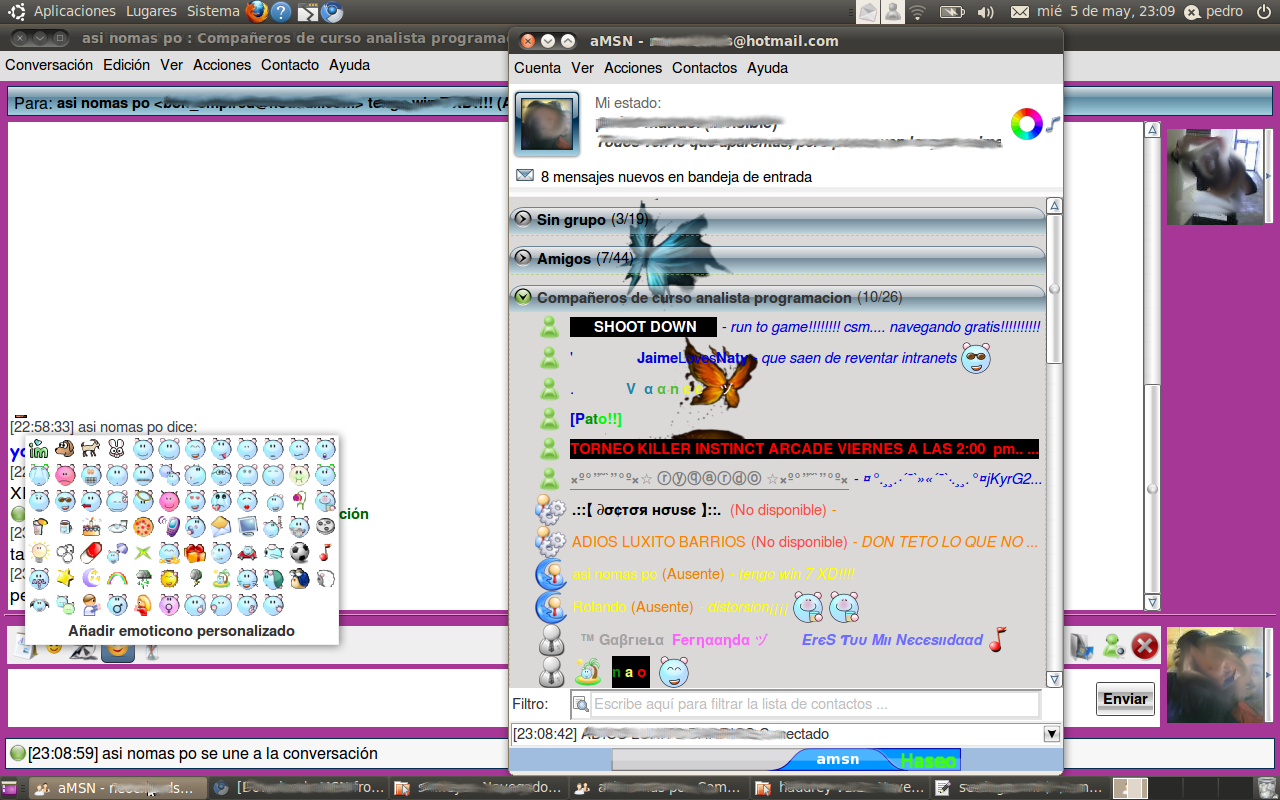
Task: Insert the wilted rose emoticon
Action: pos(299,501)
